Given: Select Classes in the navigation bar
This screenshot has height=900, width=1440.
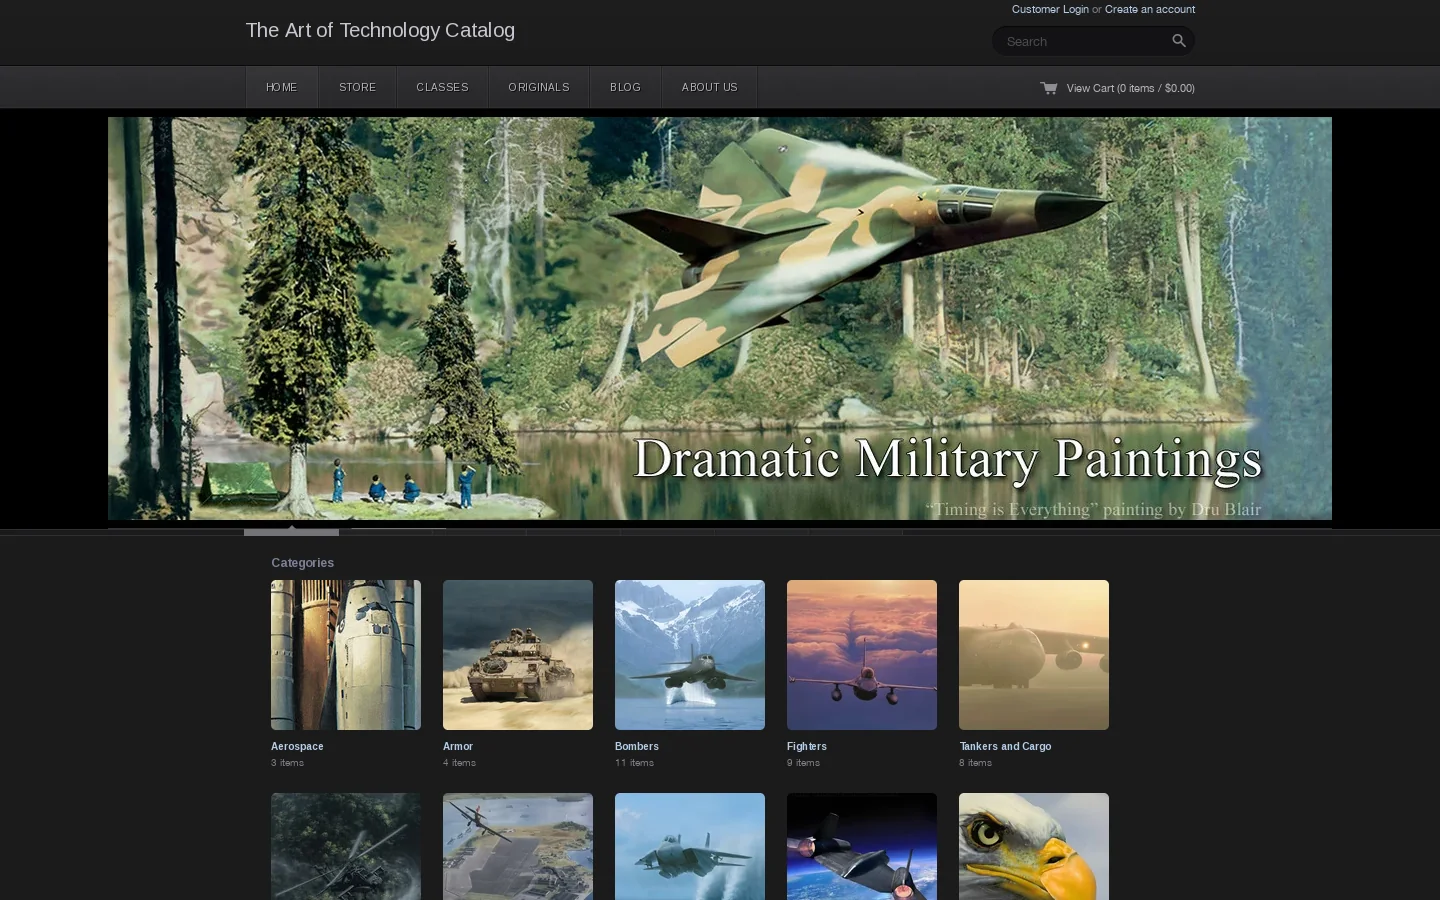Looking at the screenshot, I should click(x=442, y=87).
